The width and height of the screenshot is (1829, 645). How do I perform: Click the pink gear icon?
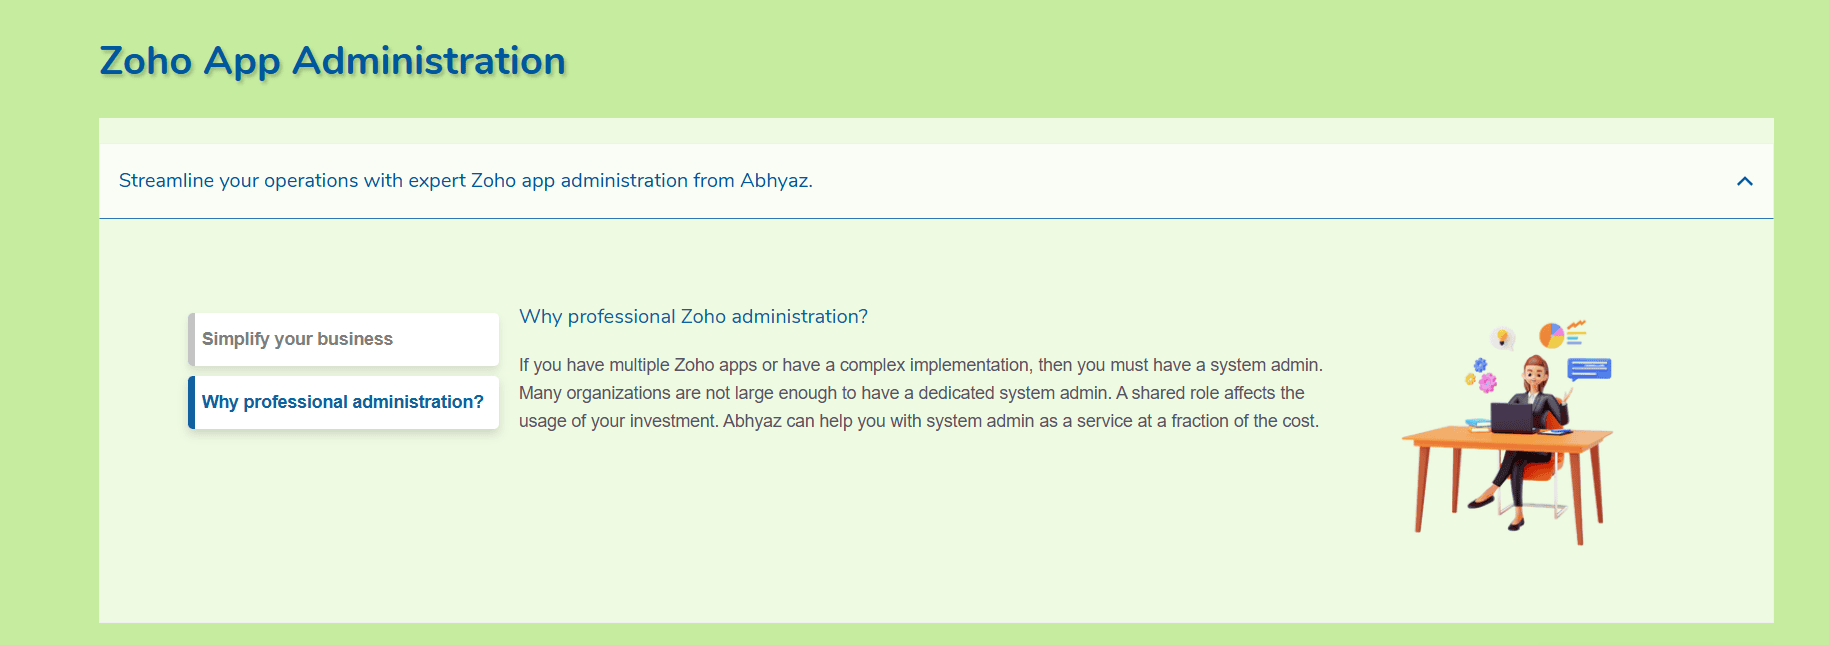[1488, 382]
